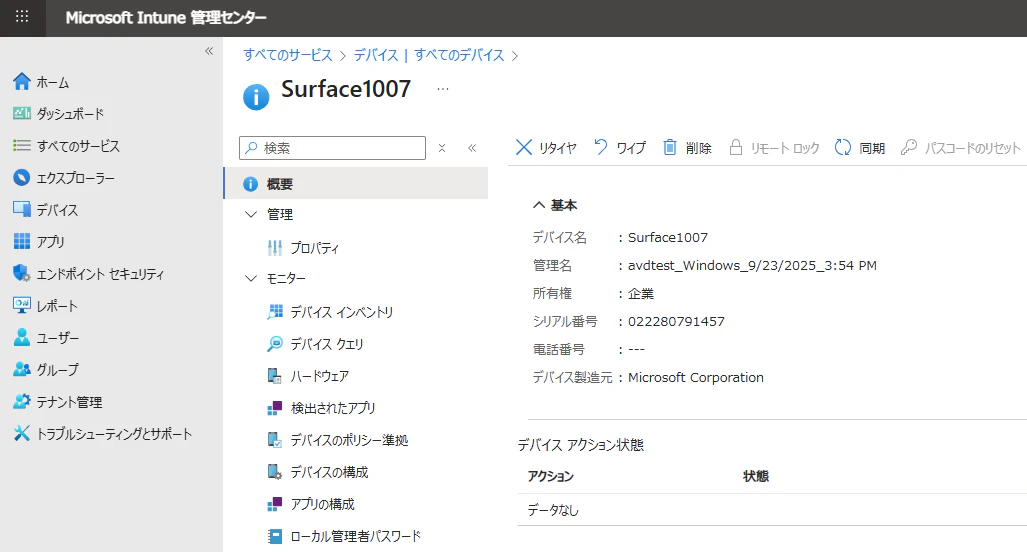Click the データなし table row
This screenshot has width=1027, height=552.
772,510
